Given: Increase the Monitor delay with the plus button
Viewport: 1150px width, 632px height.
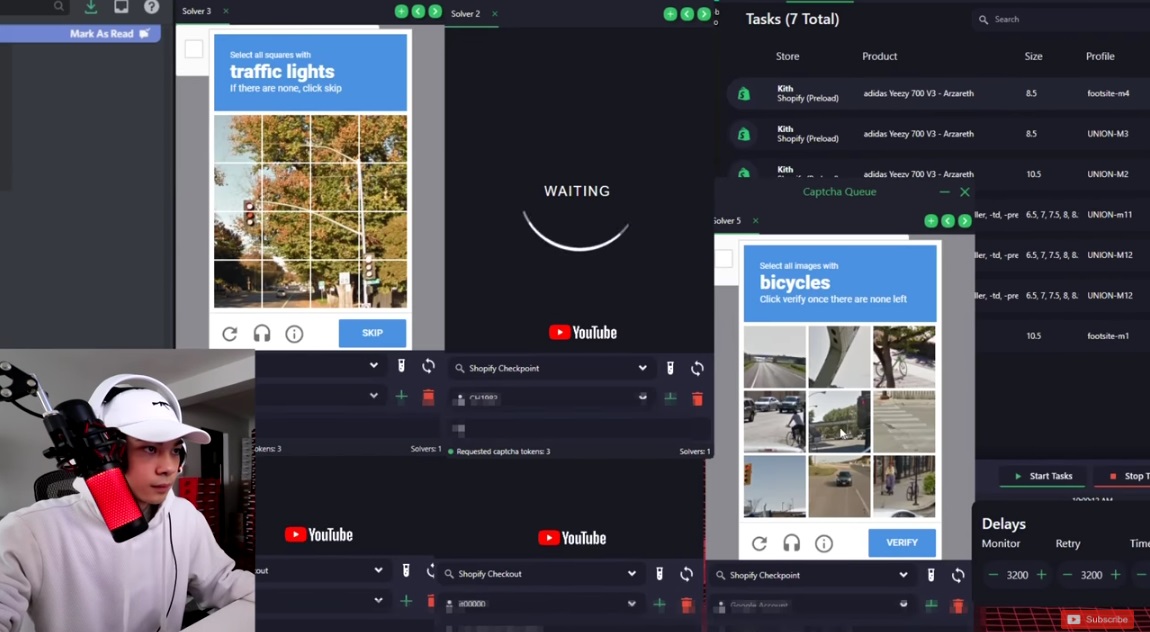Looking at the screenshot, I should 1041,575.
